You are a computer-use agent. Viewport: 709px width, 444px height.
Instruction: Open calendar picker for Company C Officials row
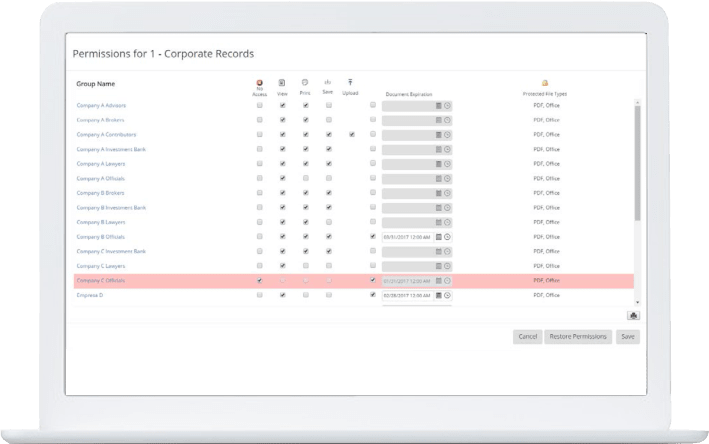coord(438,281)
